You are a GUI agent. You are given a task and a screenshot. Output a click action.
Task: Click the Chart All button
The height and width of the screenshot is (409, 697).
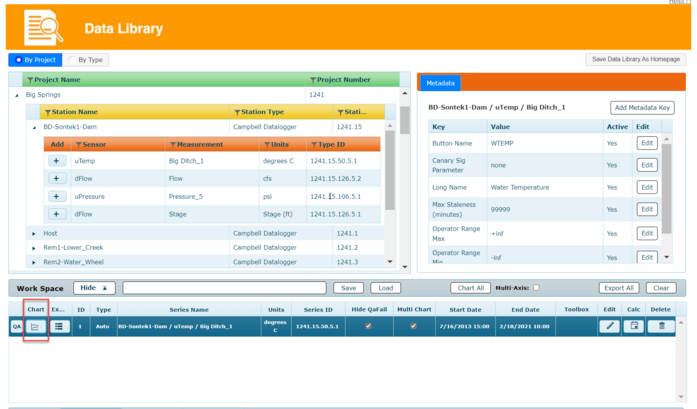(470, 288)
